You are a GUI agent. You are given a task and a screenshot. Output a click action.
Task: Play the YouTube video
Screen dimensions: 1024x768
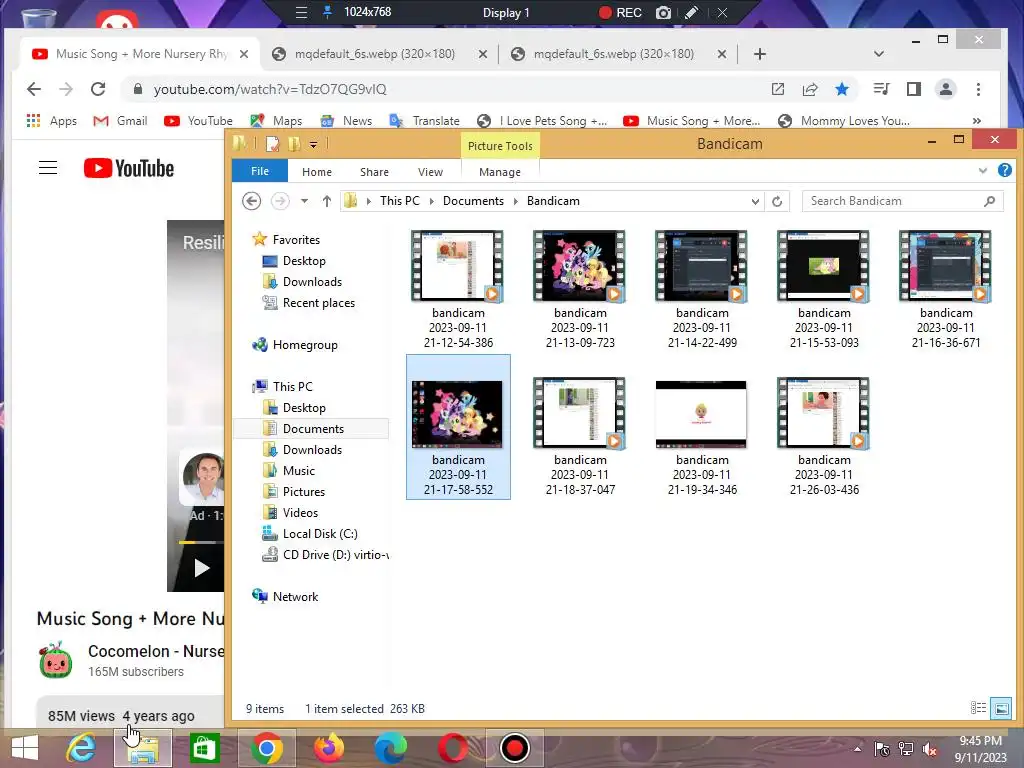point(202,568)
